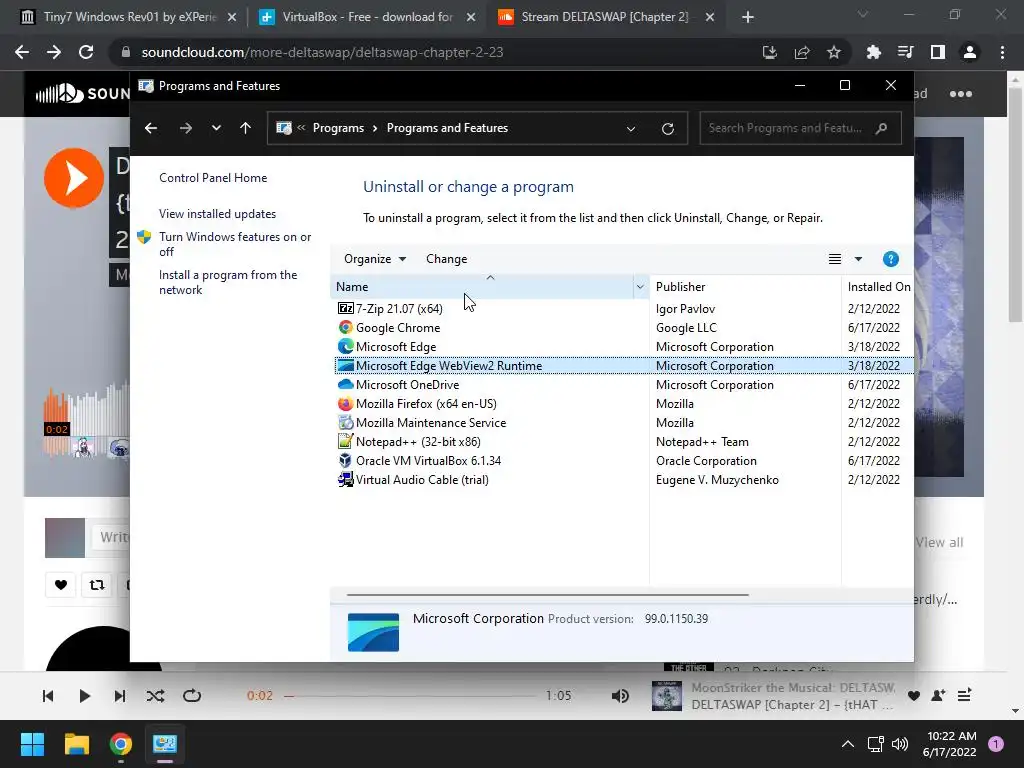Click the play button in the bottom bar

(84, 696)
